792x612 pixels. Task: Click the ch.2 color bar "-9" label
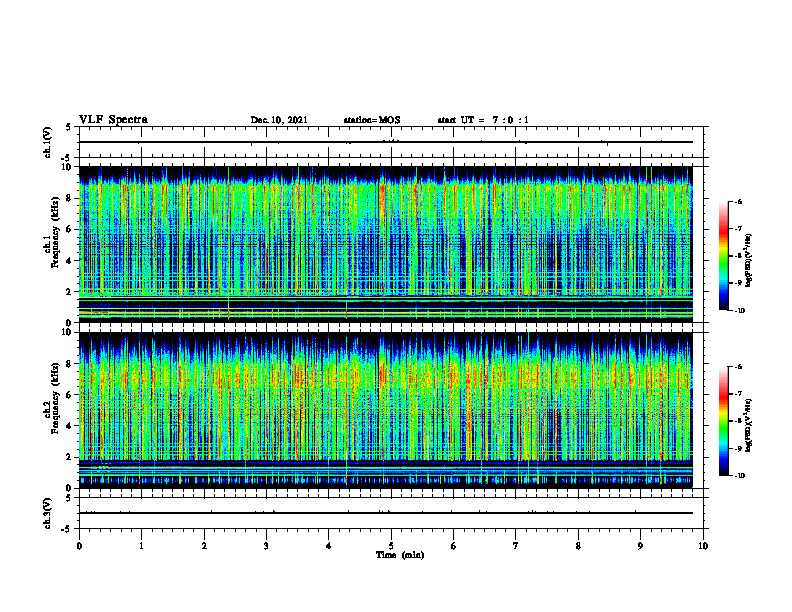[738, 448]
